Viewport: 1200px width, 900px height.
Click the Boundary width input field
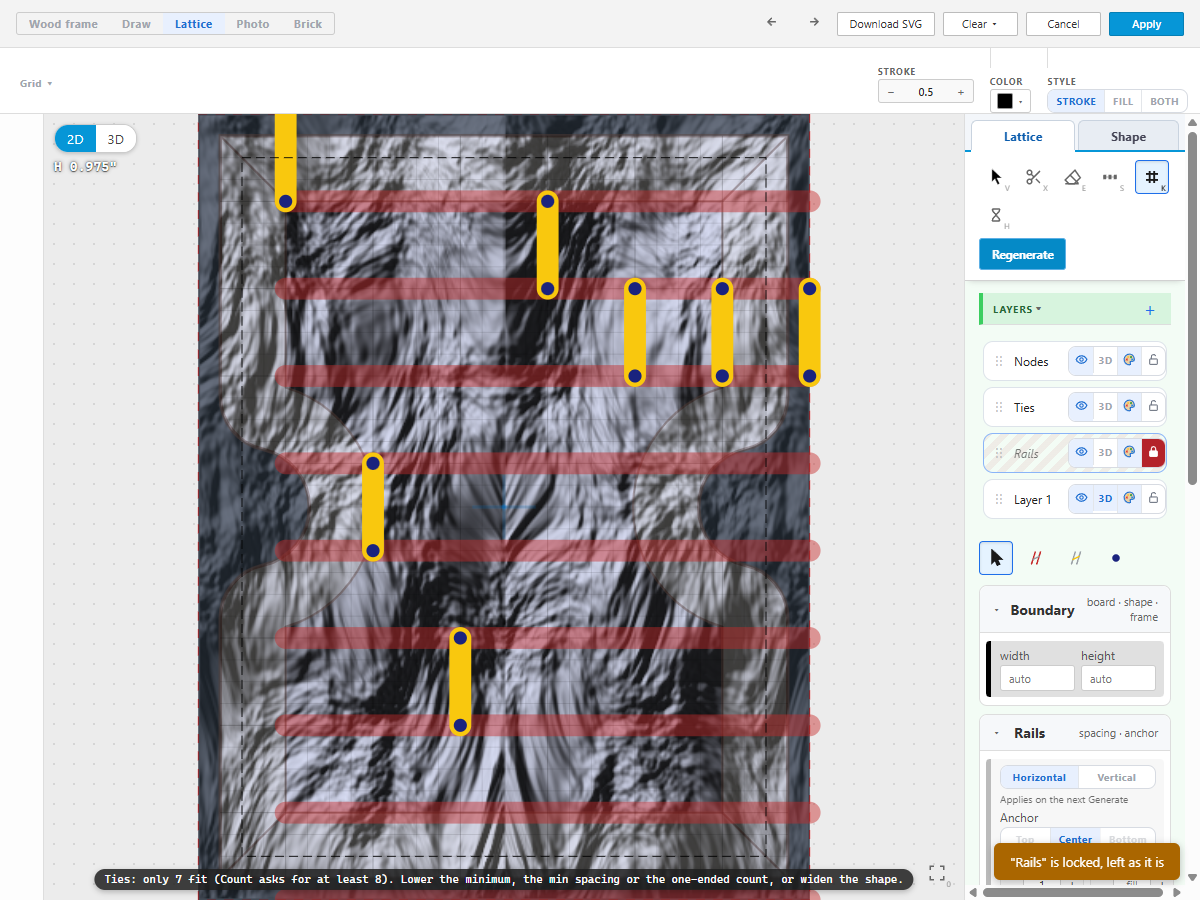pos(1037,679)
